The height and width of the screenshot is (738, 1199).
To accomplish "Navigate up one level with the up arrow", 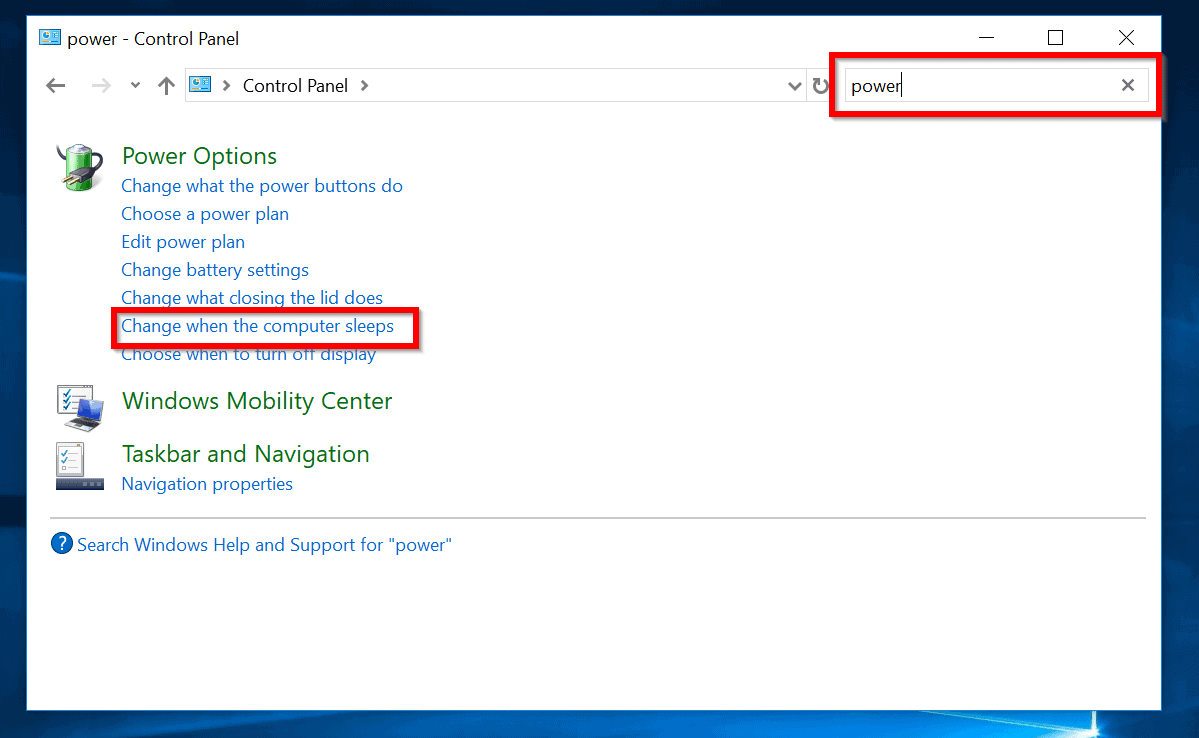I will (x=166, y=85).
